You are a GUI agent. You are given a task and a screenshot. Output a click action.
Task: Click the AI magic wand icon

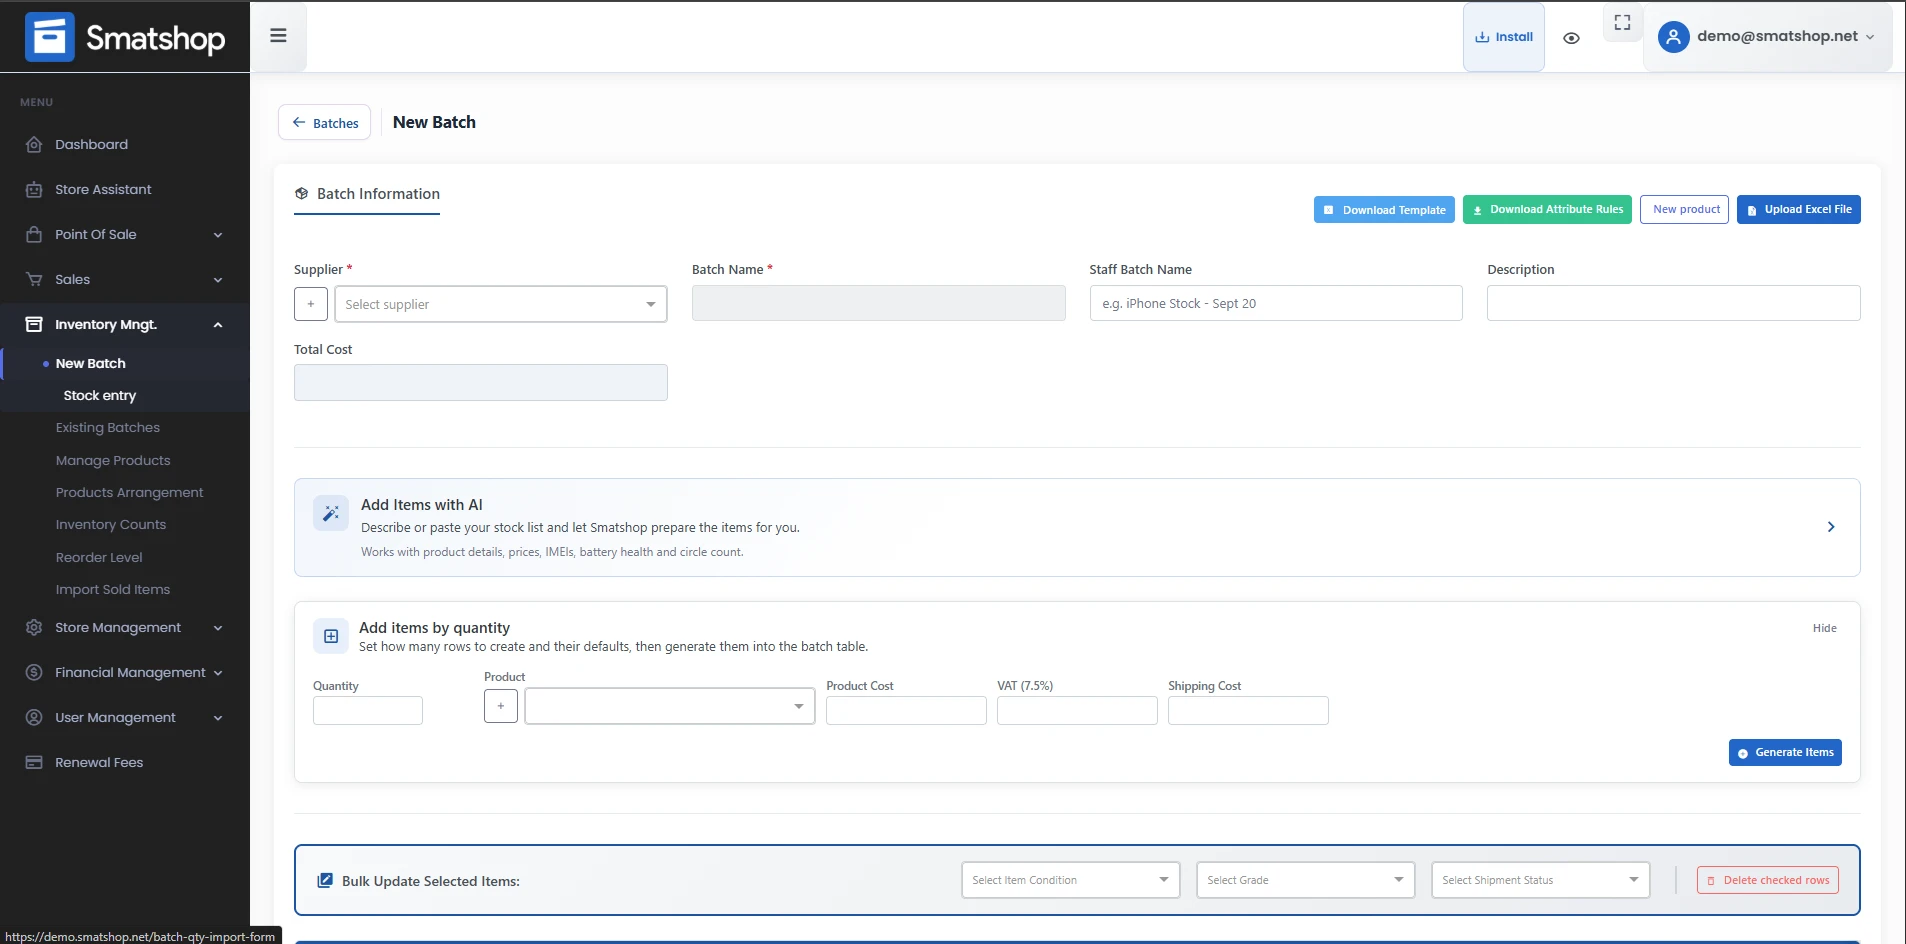(331, 513)
